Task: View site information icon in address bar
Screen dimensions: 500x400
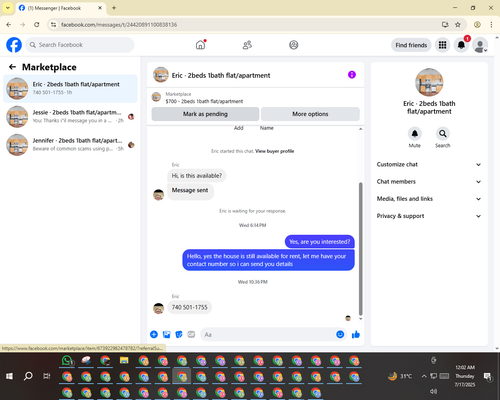Action: (x=53, y=25)
